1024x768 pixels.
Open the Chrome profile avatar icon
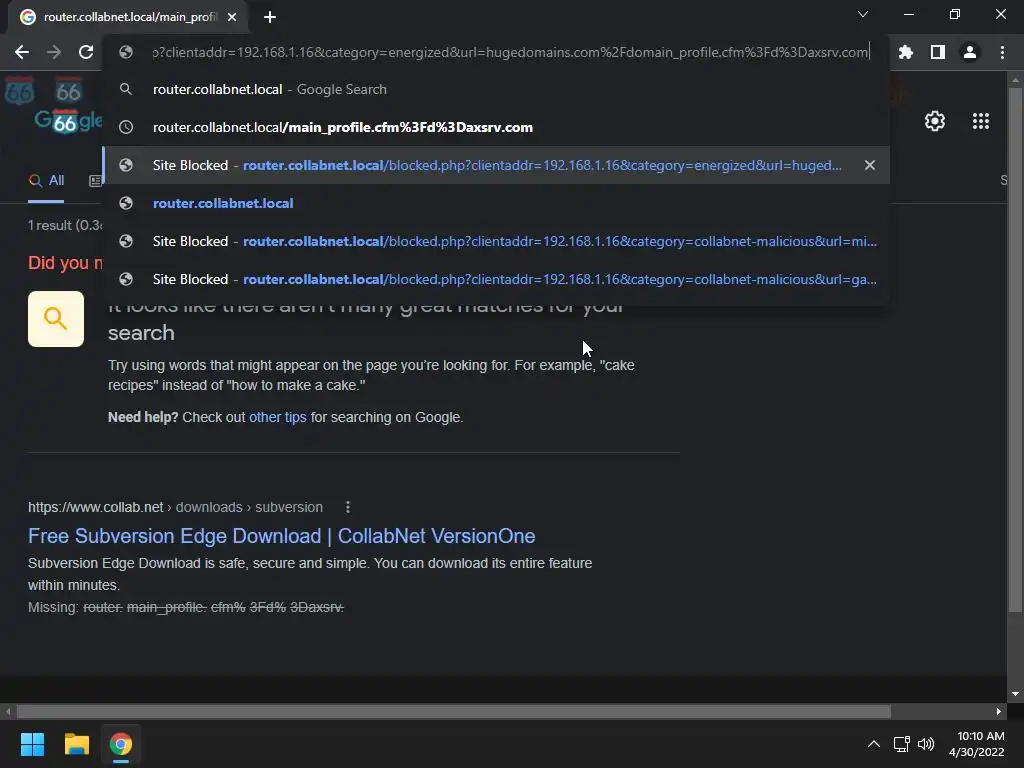[970, 52]
